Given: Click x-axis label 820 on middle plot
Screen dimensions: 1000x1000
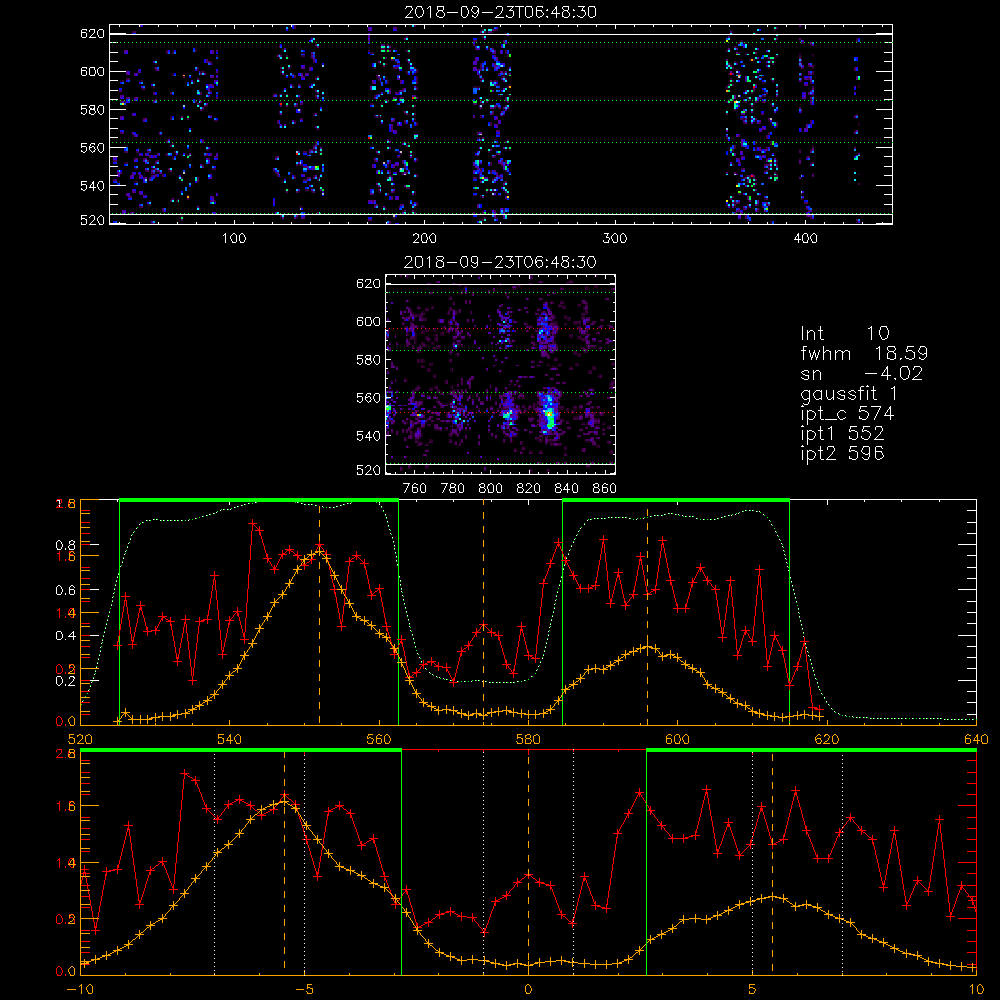Looking at the screenshot, I should 529,489.
